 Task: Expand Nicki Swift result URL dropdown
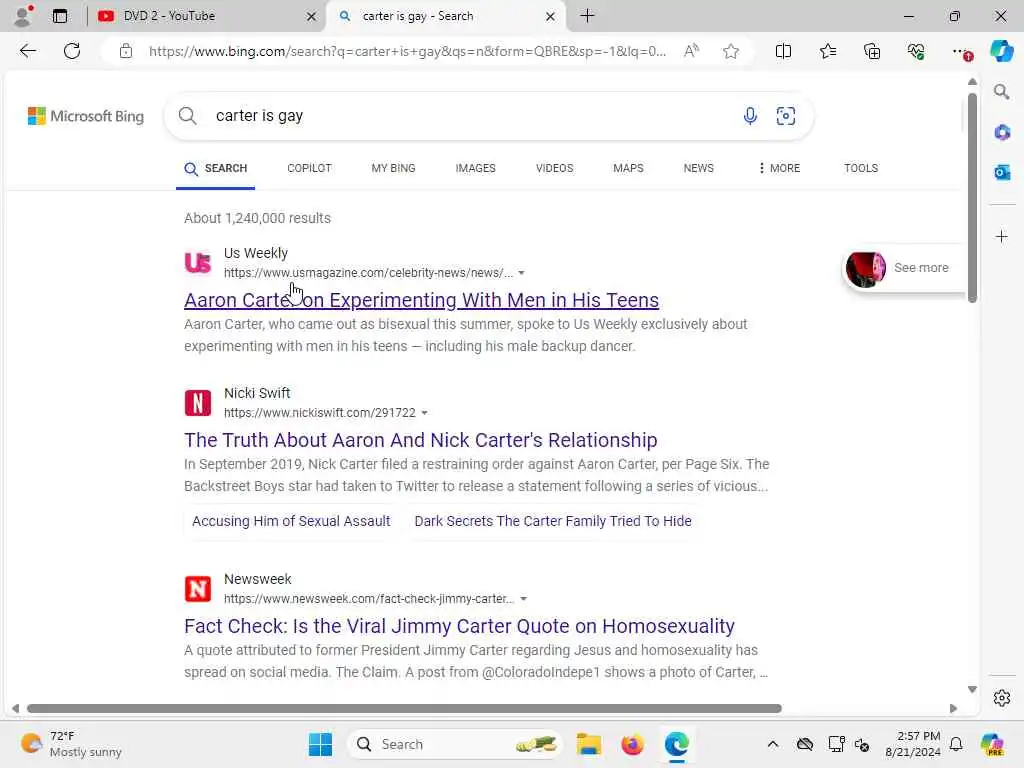424,413
